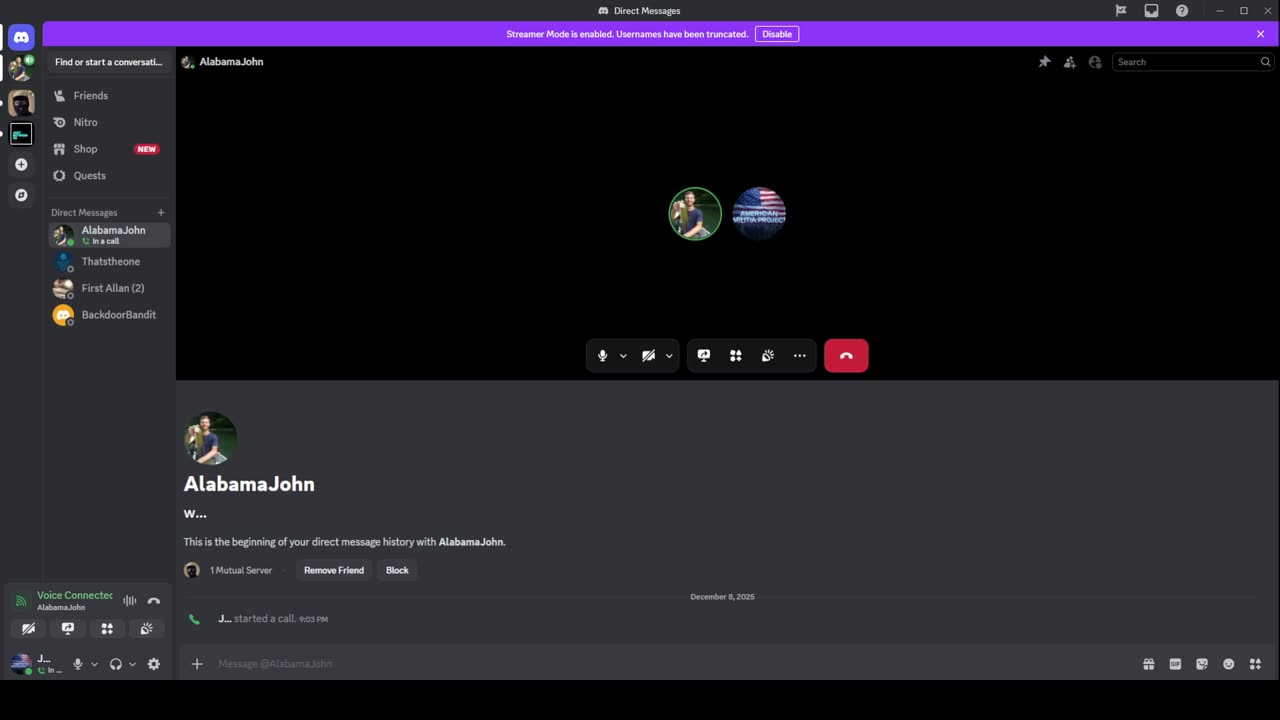This screenshot has width=1280, height=720.
Task: Expand microphone options arrow in call controls
Action: tap(623, 356)
